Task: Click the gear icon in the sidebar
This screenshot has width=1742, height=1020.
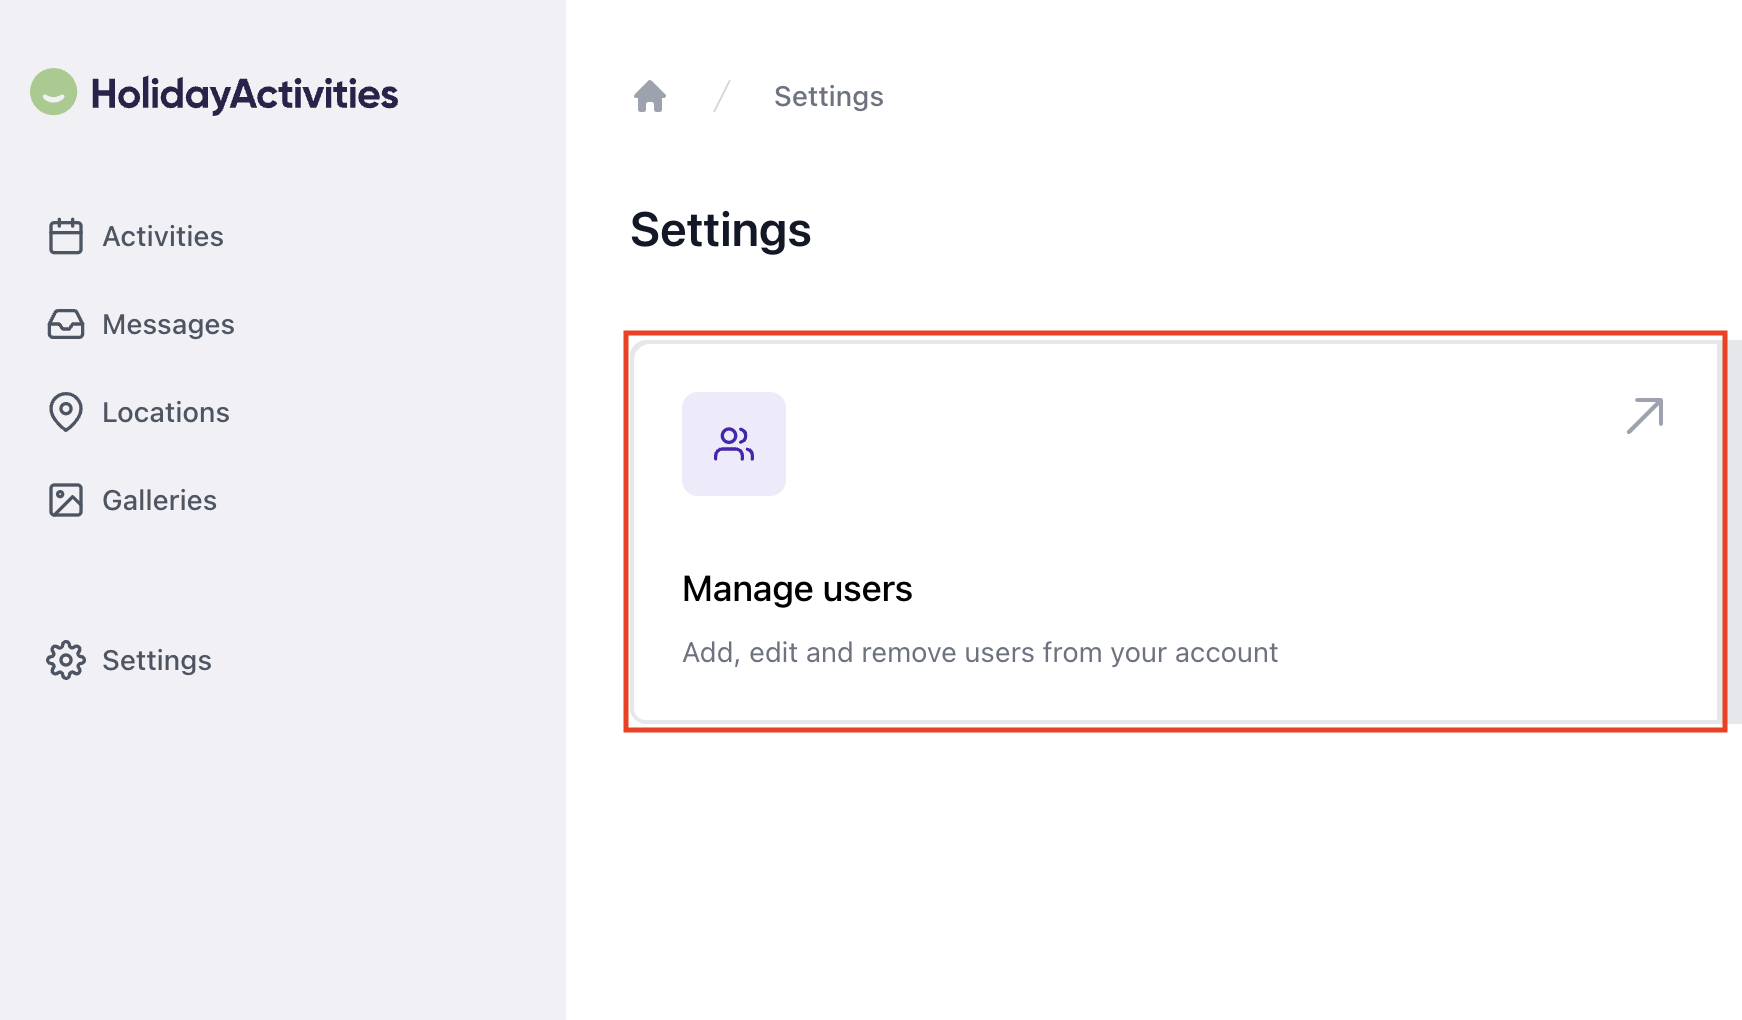Action: (x=66, y=660)
